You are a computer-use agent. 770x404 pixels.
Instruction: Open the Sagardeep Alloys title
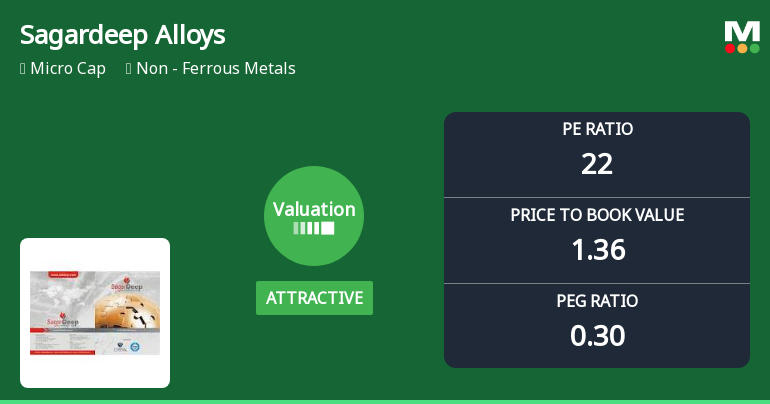point(122,35)
